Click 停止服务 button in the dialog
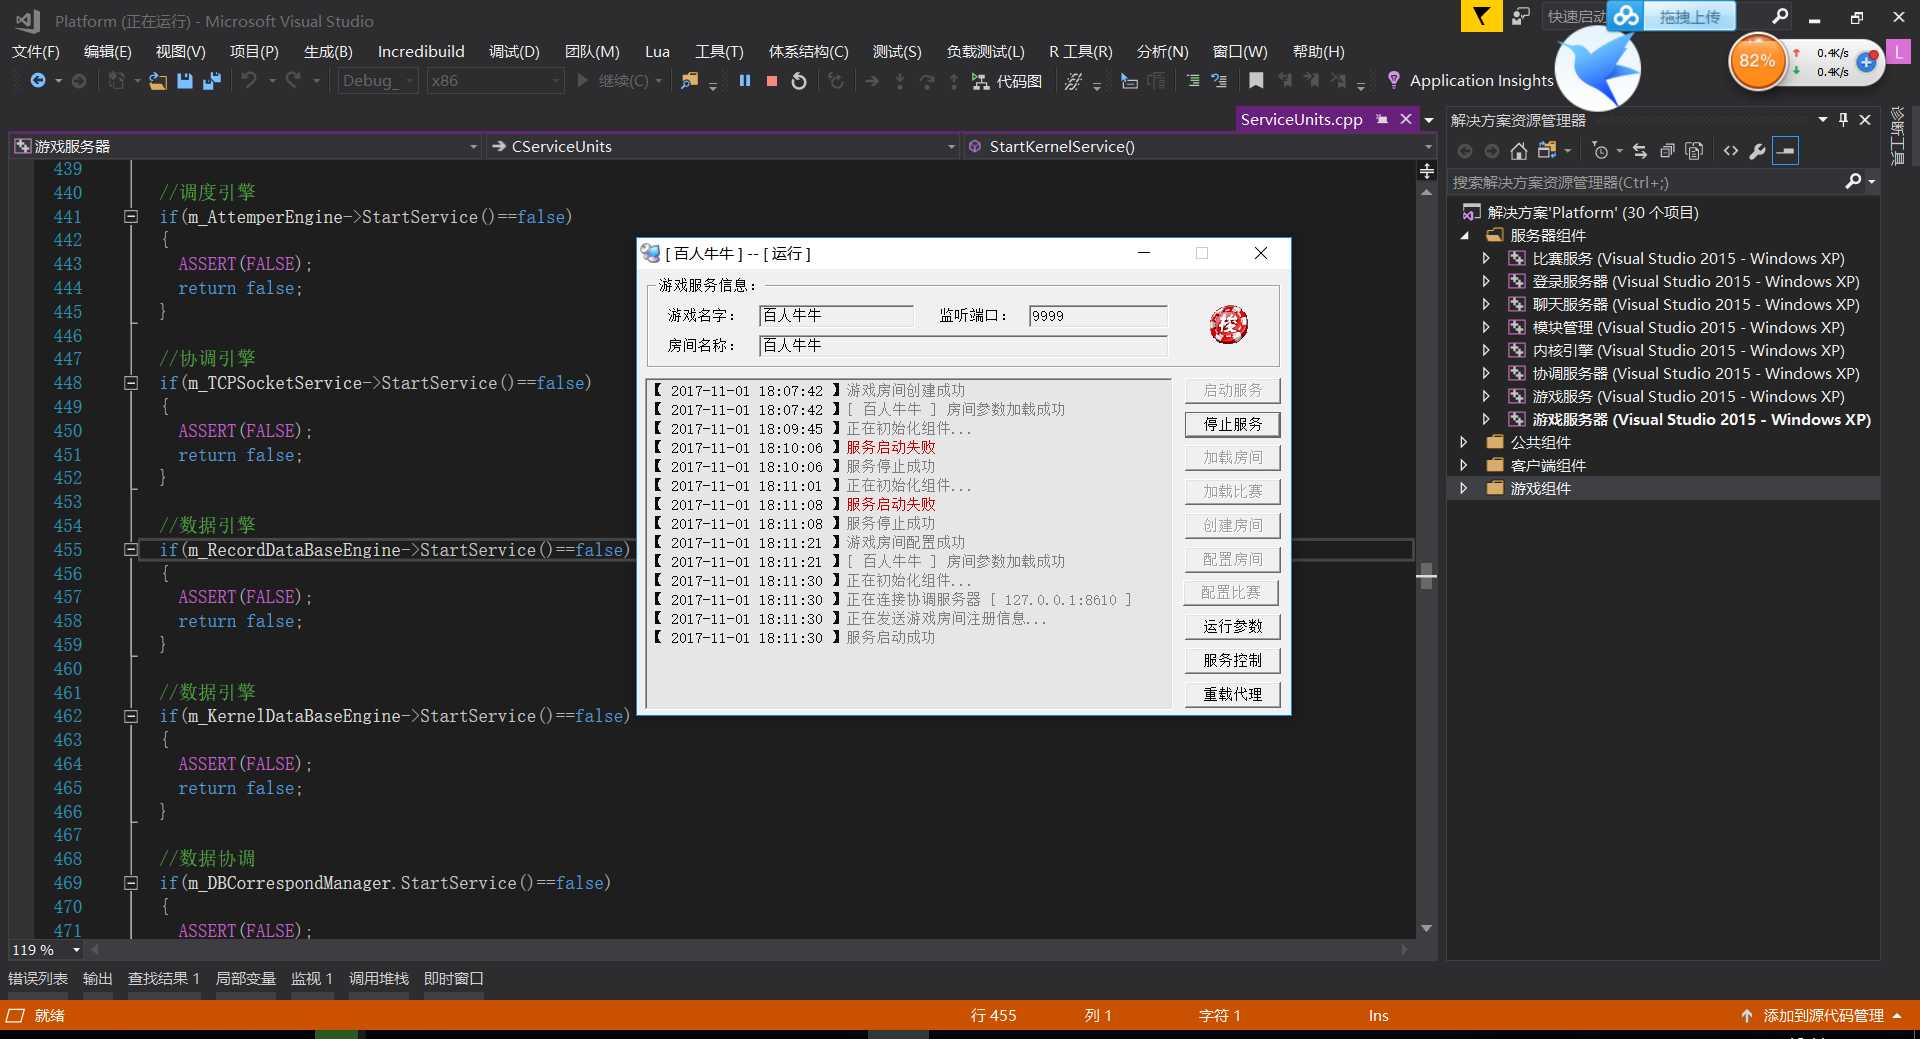This screenshot has height=1039, width=1920. click(1232, 424)
